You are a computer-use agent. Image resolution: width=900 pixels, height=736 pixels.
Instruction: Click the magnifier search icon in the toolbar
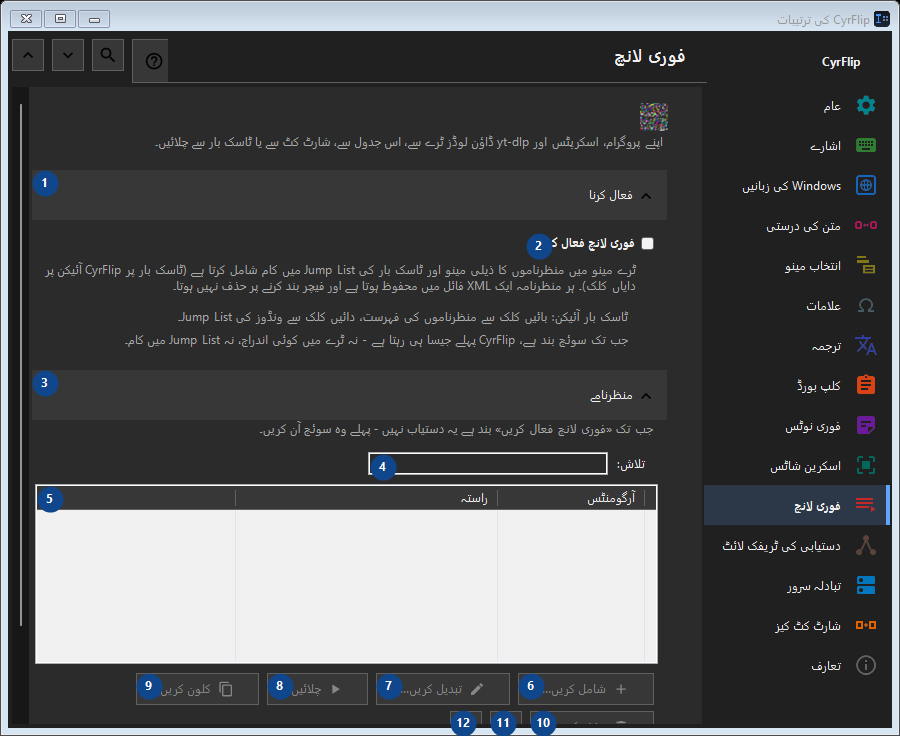tap(108, 55)
